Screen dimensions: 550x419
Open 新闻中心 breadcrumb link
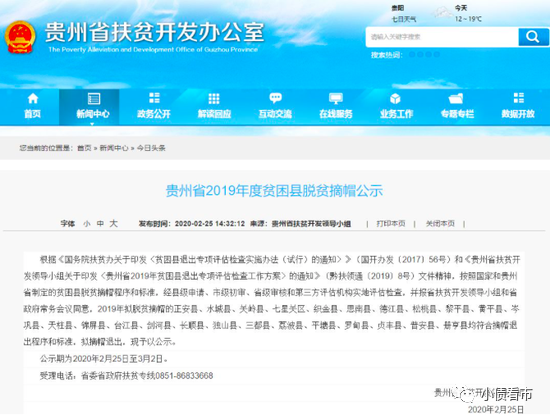(x=114, y=148)
